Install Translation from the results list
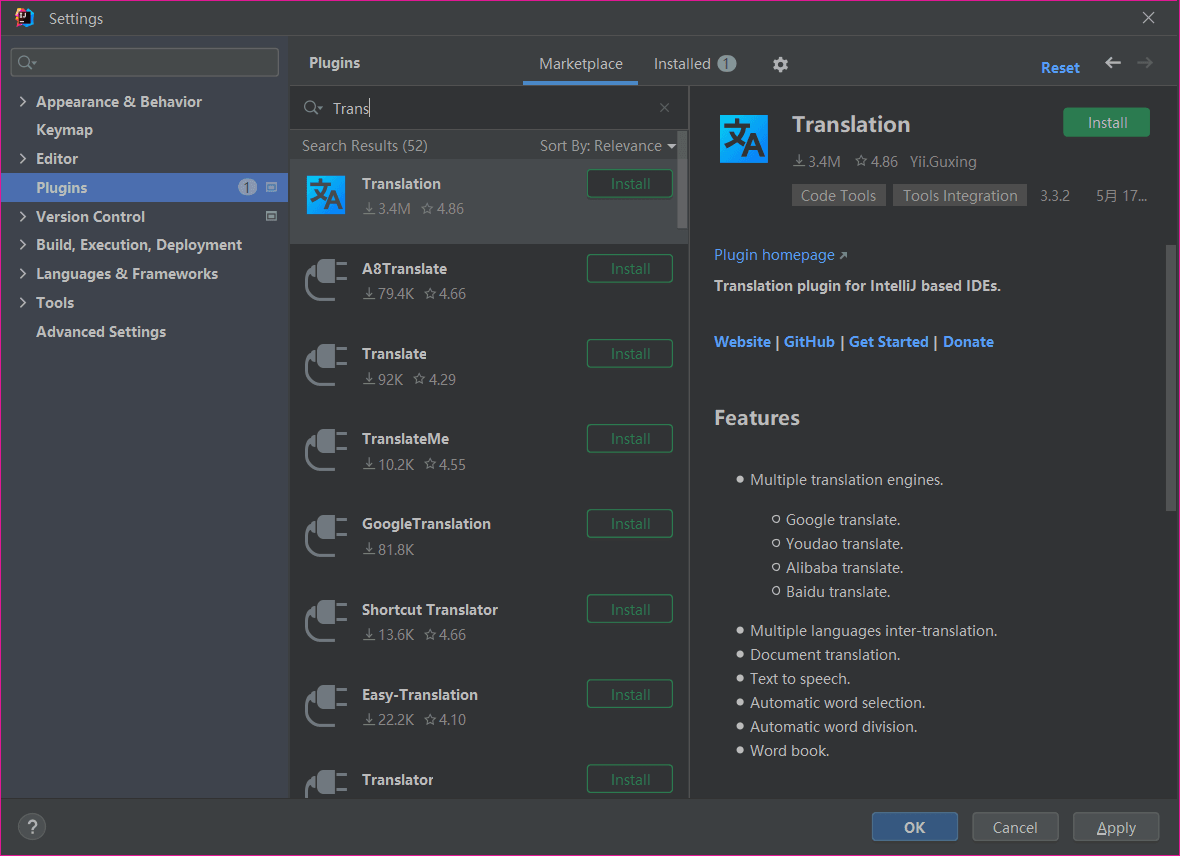The image size is (1180, 856). [630, 184]
